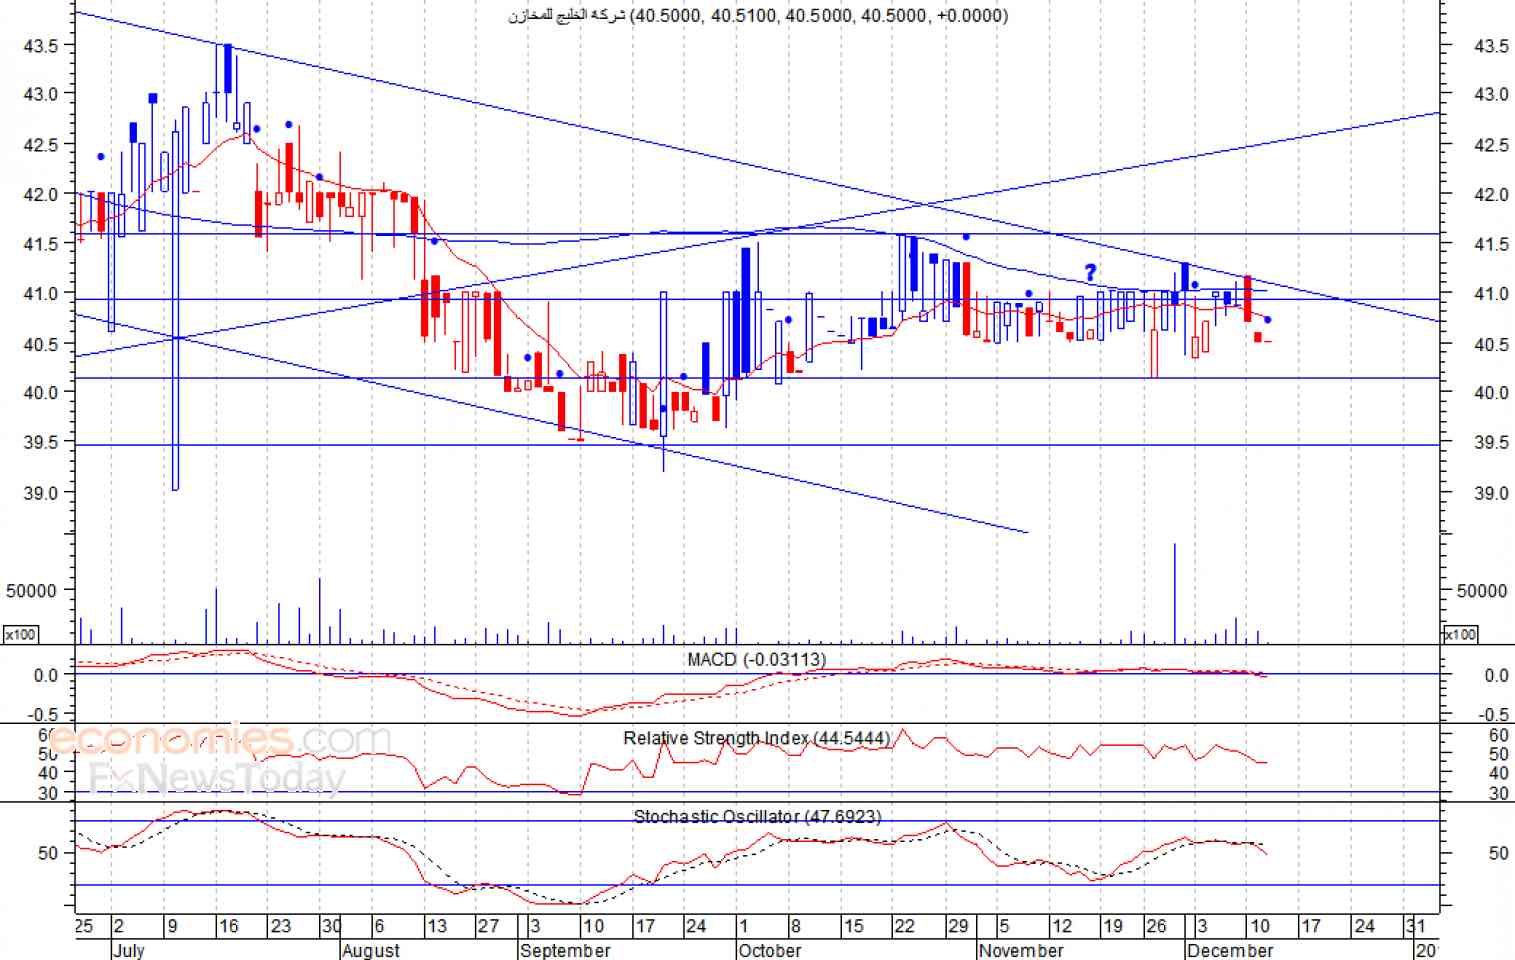Image resolution: width=1515 pixels, height=960 pixels.
Task: Click the 41.5 price label on right axis
Action: tap(1491, 244)
